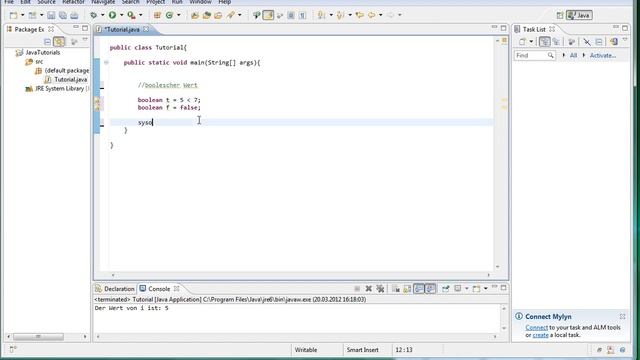Pin the console view icon
Screen dimensions: 640x360
[x=445, y=289]
